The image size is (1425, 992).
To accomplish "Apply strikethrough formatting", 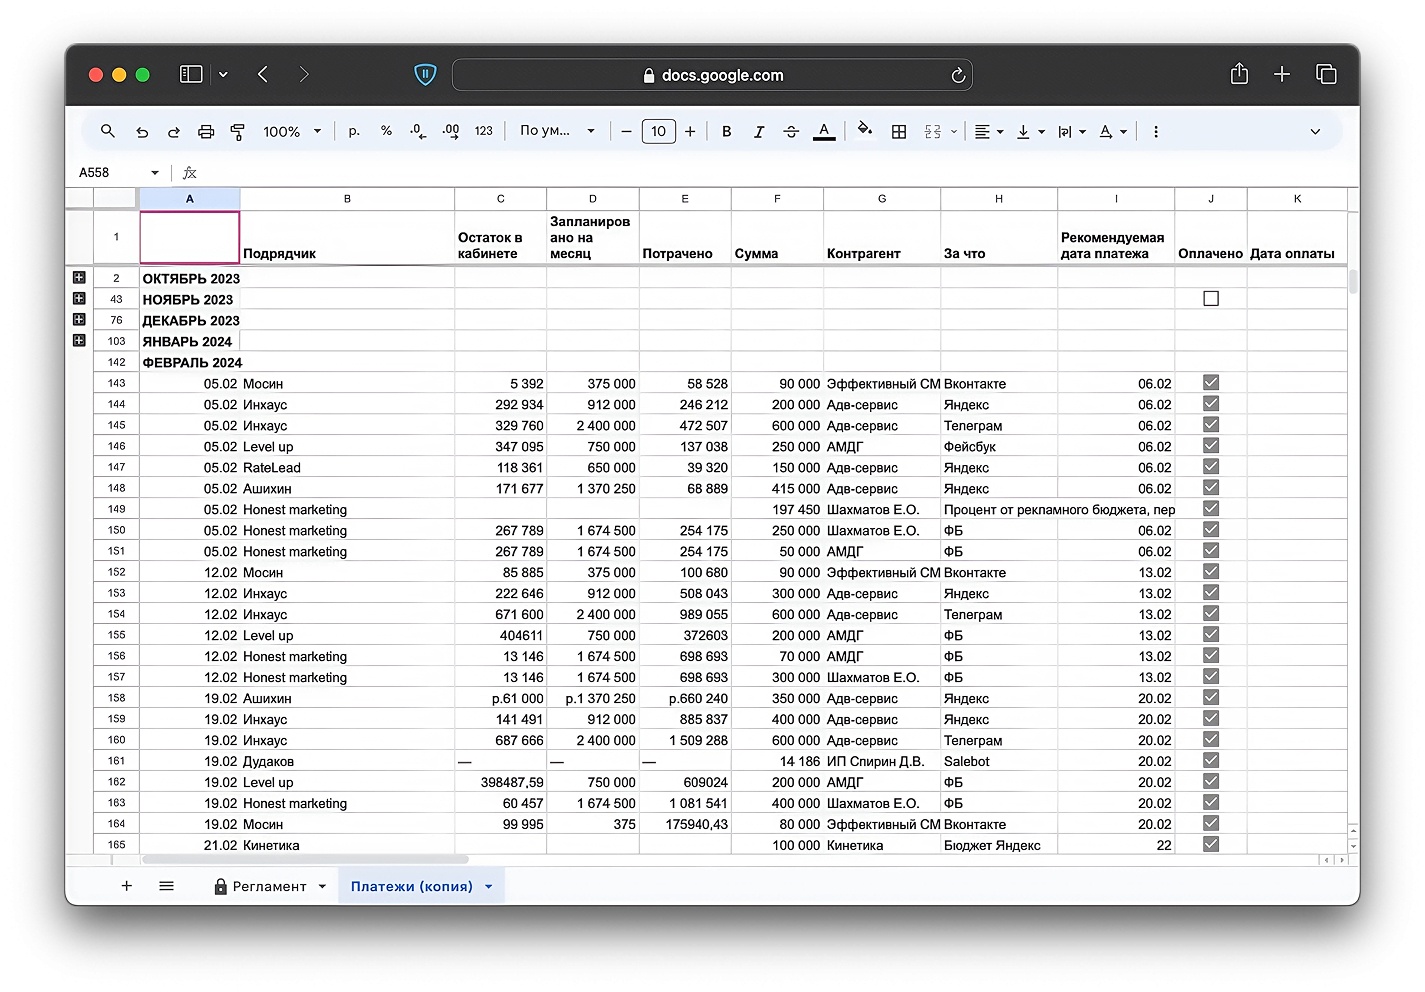I will [x=791, y=131].
